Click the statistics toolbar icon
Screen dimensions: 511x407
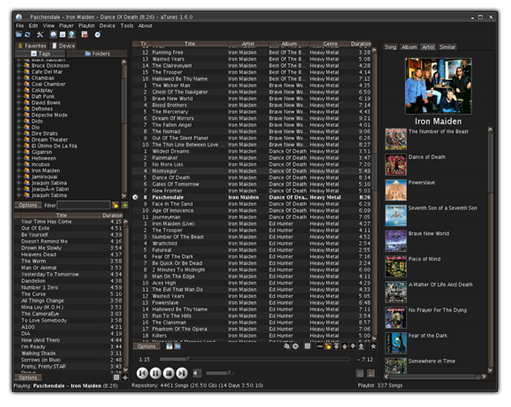(x=84, y=35)
